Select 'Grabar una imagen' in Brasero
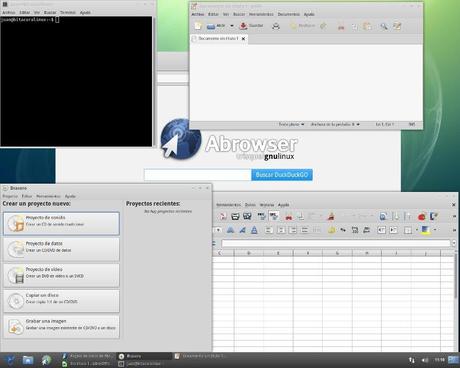 click(61, 327)
